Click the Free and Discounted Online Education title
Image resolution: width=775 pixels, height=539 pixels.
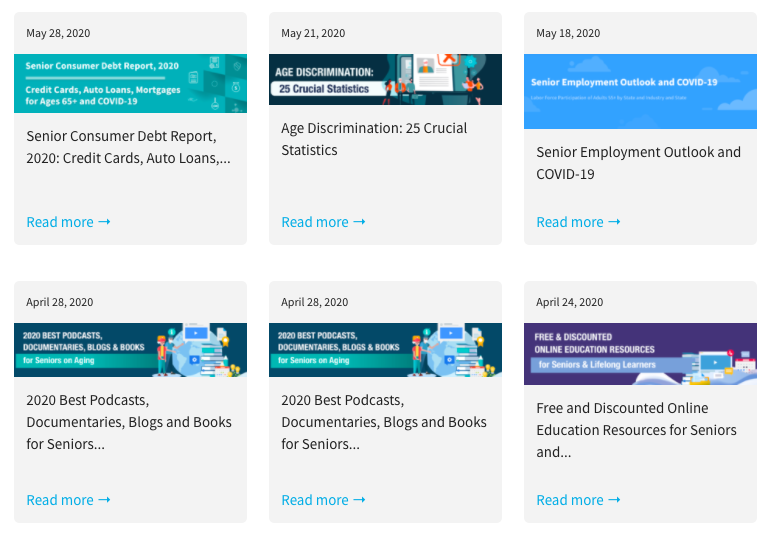coord(636,430)
